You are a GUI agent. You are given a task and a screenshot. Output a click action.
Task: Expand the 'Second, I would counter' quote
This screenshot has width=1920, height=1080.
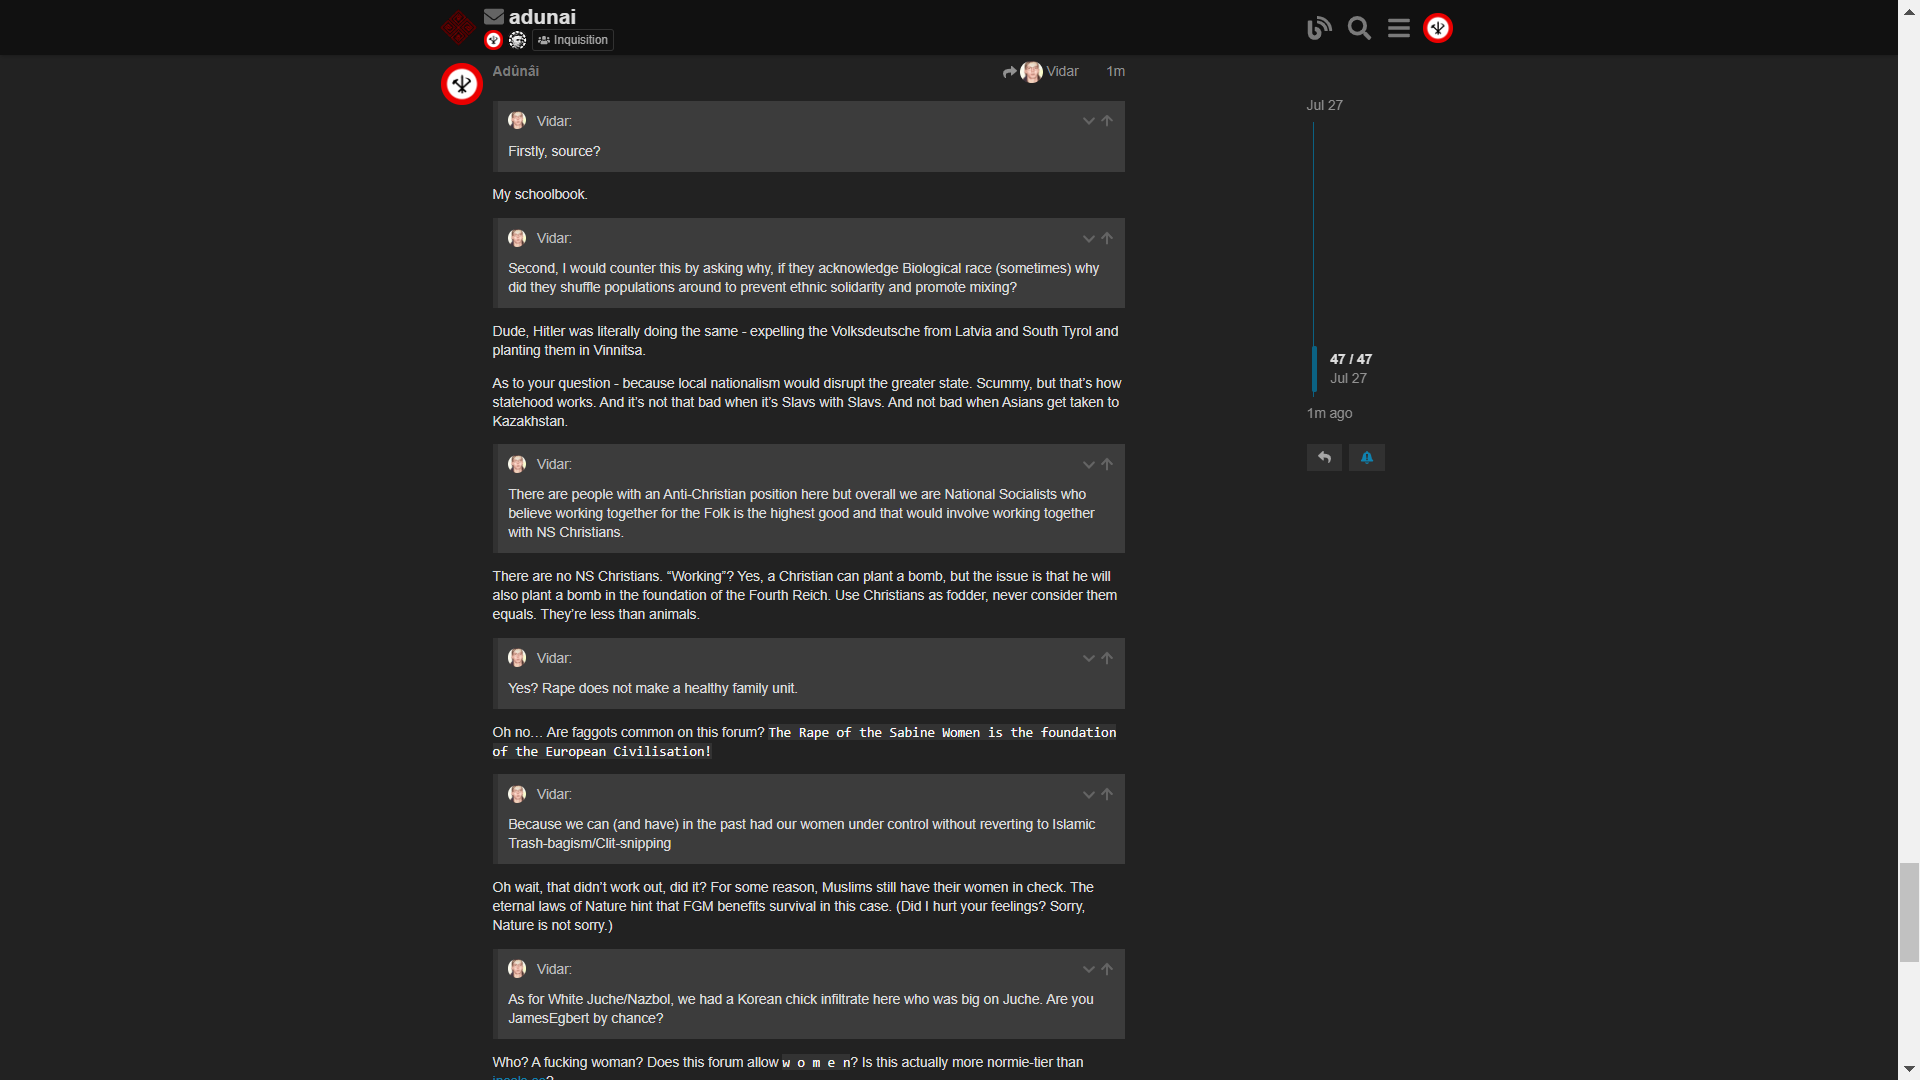(1088, 239)
